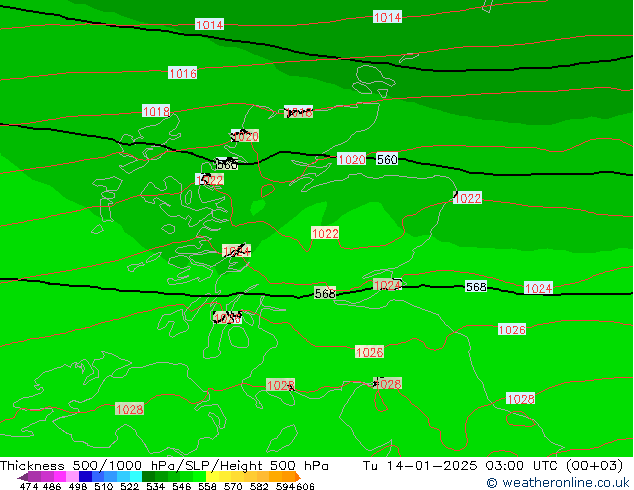Click the darkest green legend swatch above 534

149,477
